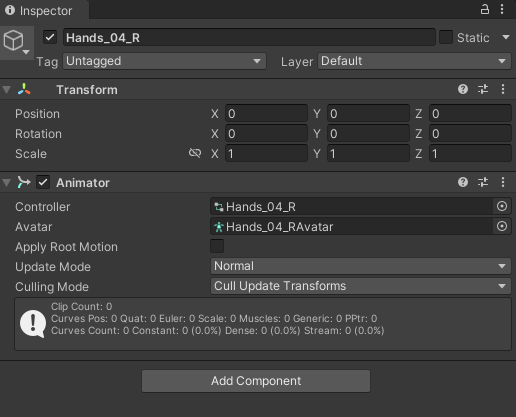
Task: Click the Add Component button
Action: coord(256,381)
